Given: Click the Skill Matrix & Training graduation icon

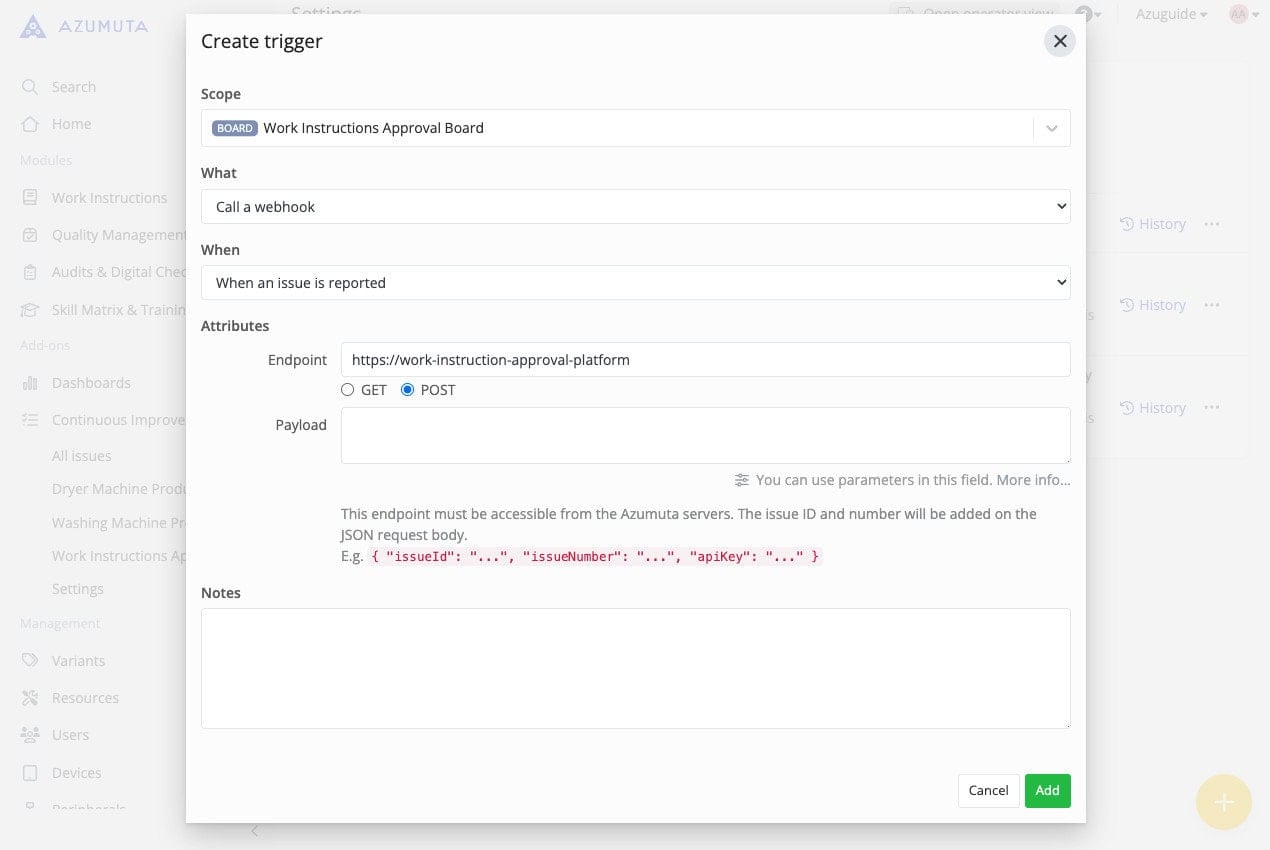Looking at the screenshot, I should (30, 309).
